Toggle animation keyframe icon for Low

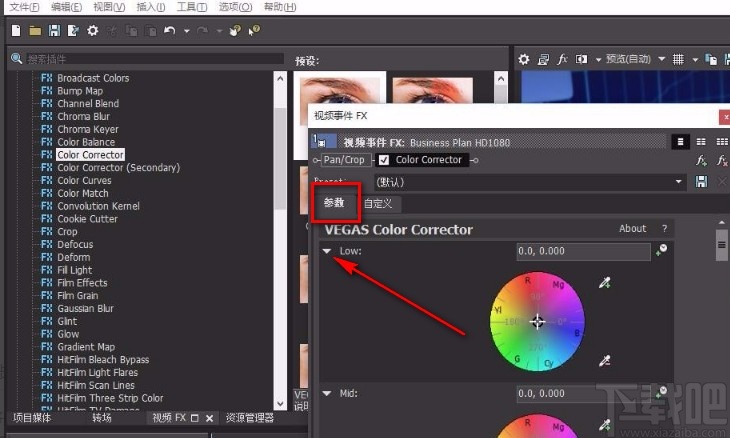(x=661, y=250)
